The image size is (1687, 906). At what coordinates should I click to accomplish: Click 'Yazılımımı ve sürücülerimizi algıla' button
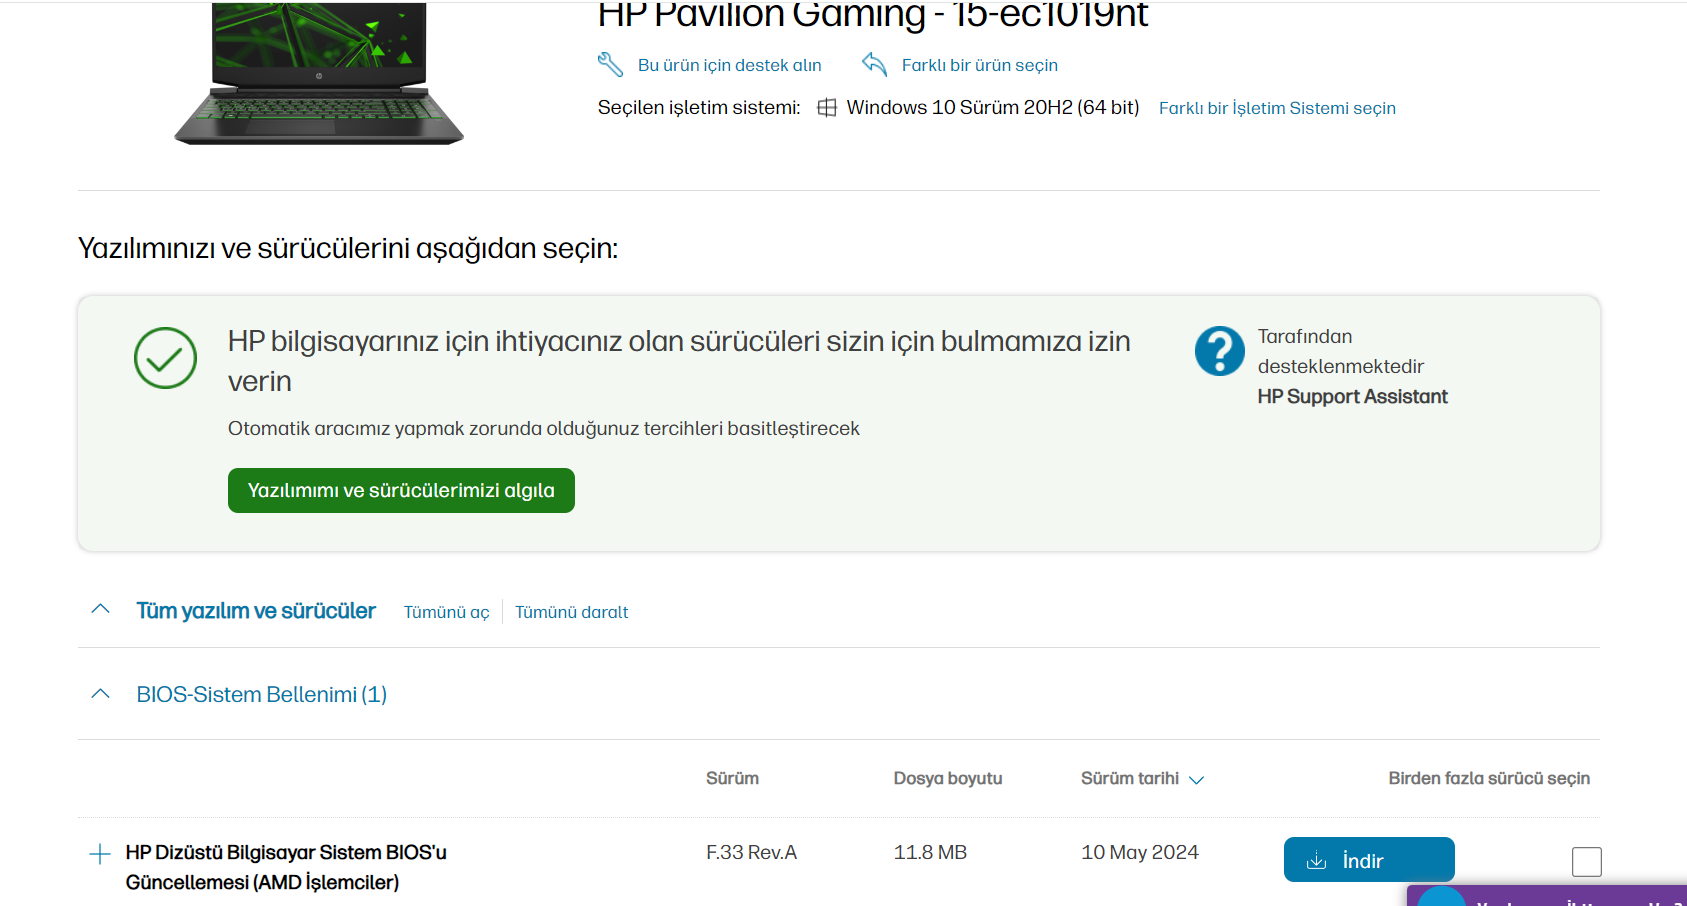pos(401,490)
